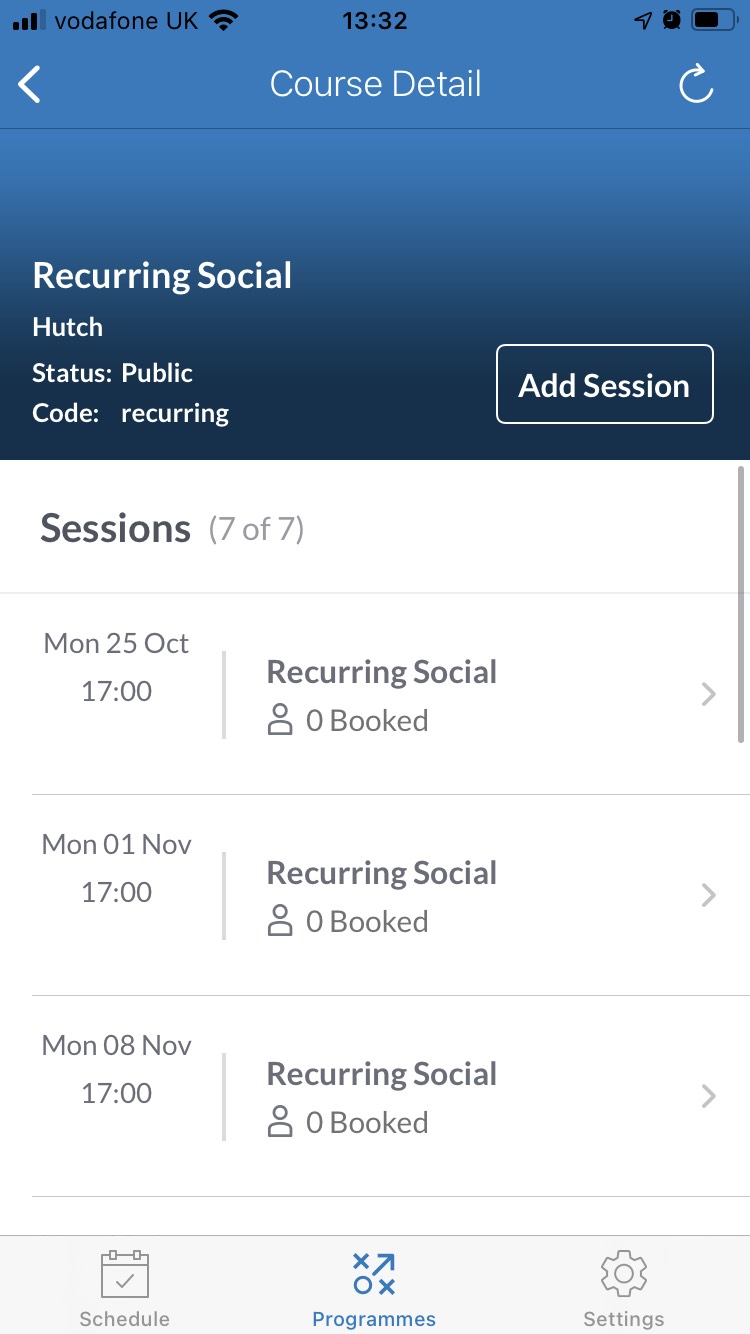750x1334 pixels.
Task: Tap the back arrow icon
Action: pos(31,84)
